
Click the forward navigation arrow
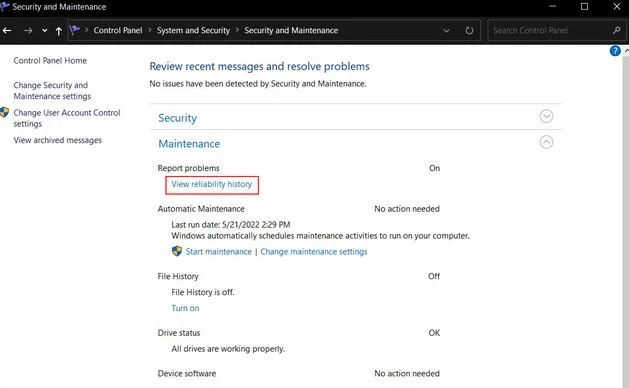28,30
